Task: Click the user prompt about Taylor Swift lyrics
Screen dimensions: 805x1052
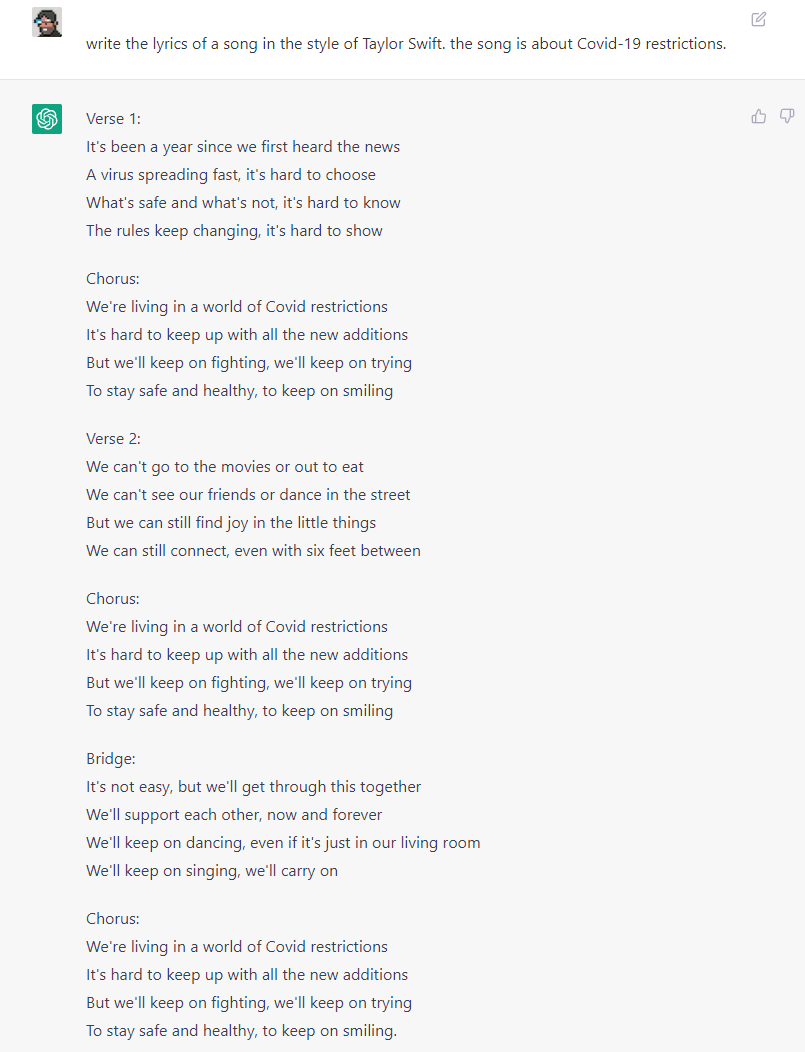Action: (x=406, y=44)
